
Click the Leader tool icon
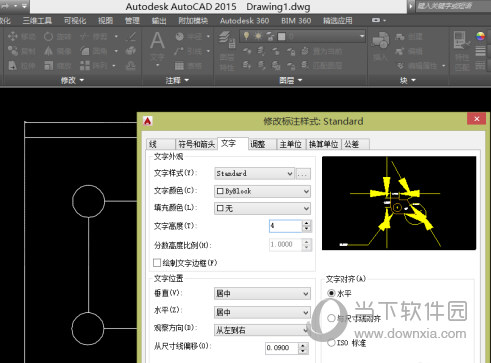(179, 51)
